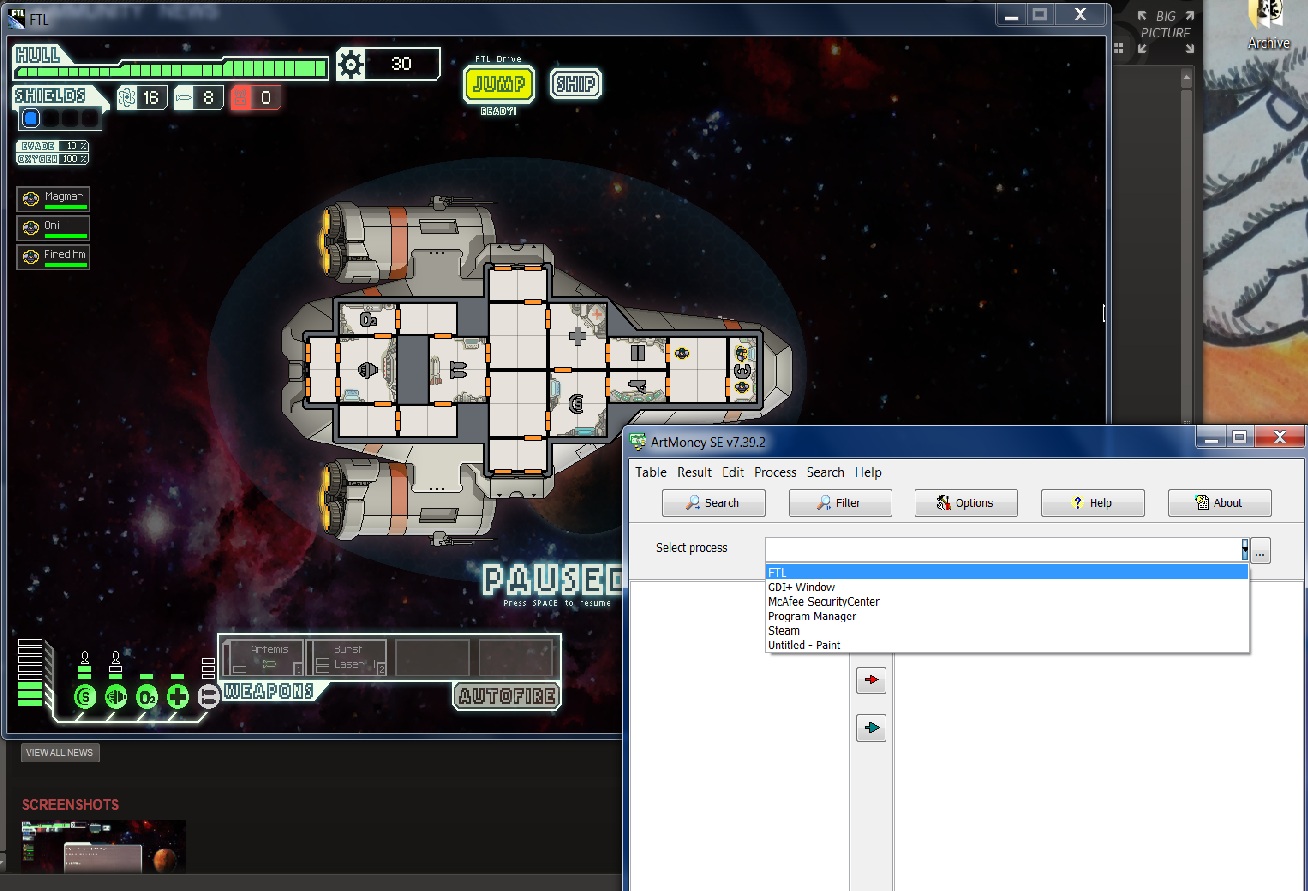
Task: Choose GDI+ Window from the process list
Action: (1007, 587)
